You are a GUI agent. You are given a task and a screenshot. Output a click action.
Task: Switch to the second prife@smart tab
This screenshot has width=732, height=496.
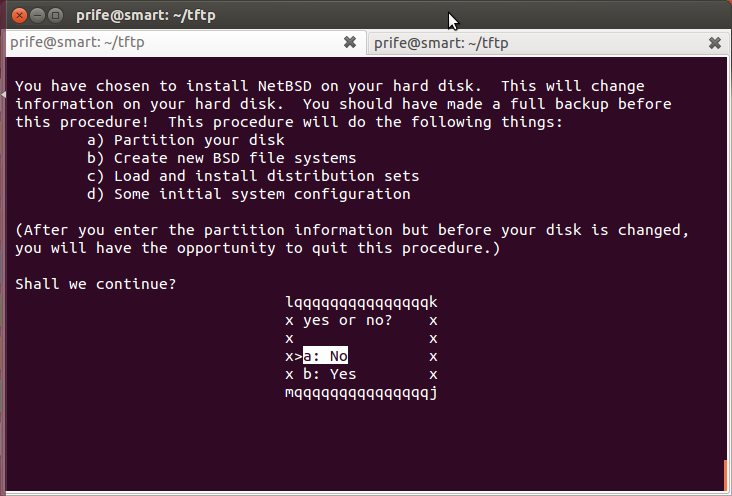pos(547,43)
